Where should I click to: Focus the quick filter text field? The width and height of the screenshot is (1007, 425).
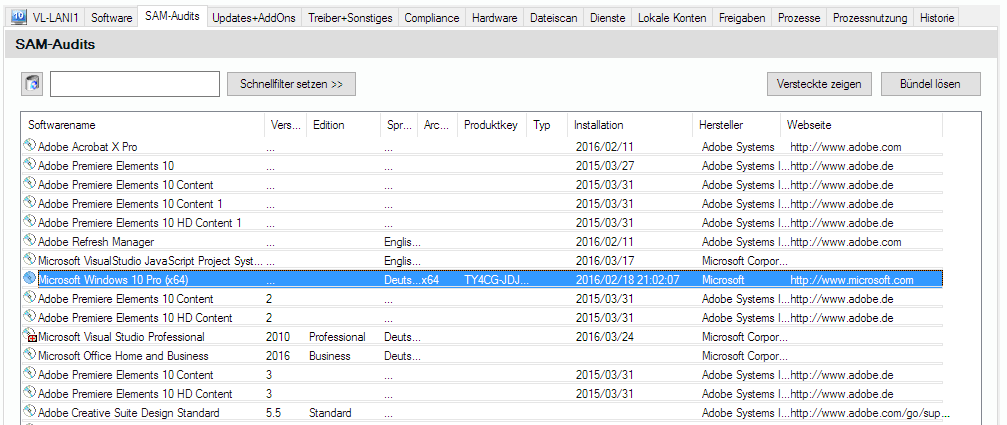coord(135,84)
